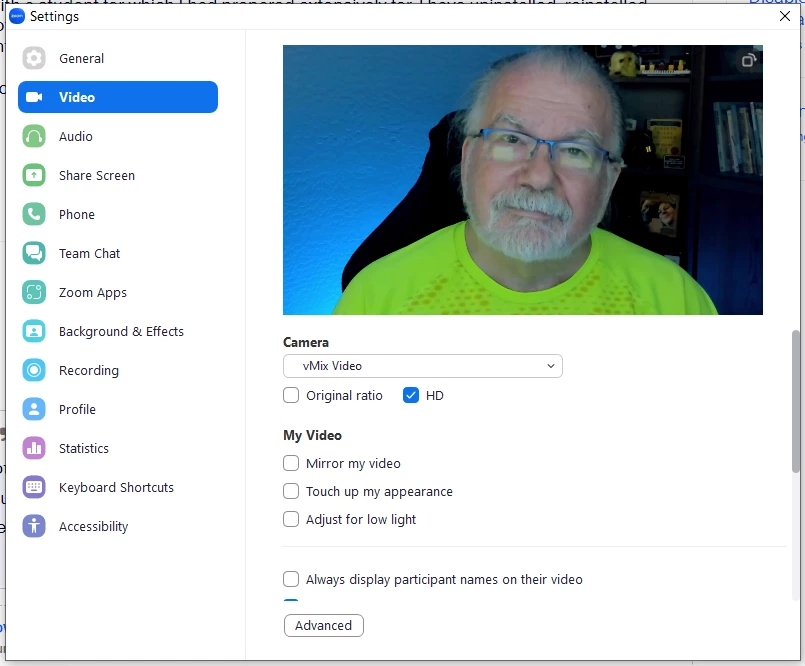The image size is (805, 666).
Task: Click the Zoom logo in title bar
Action: click(17, 16)
